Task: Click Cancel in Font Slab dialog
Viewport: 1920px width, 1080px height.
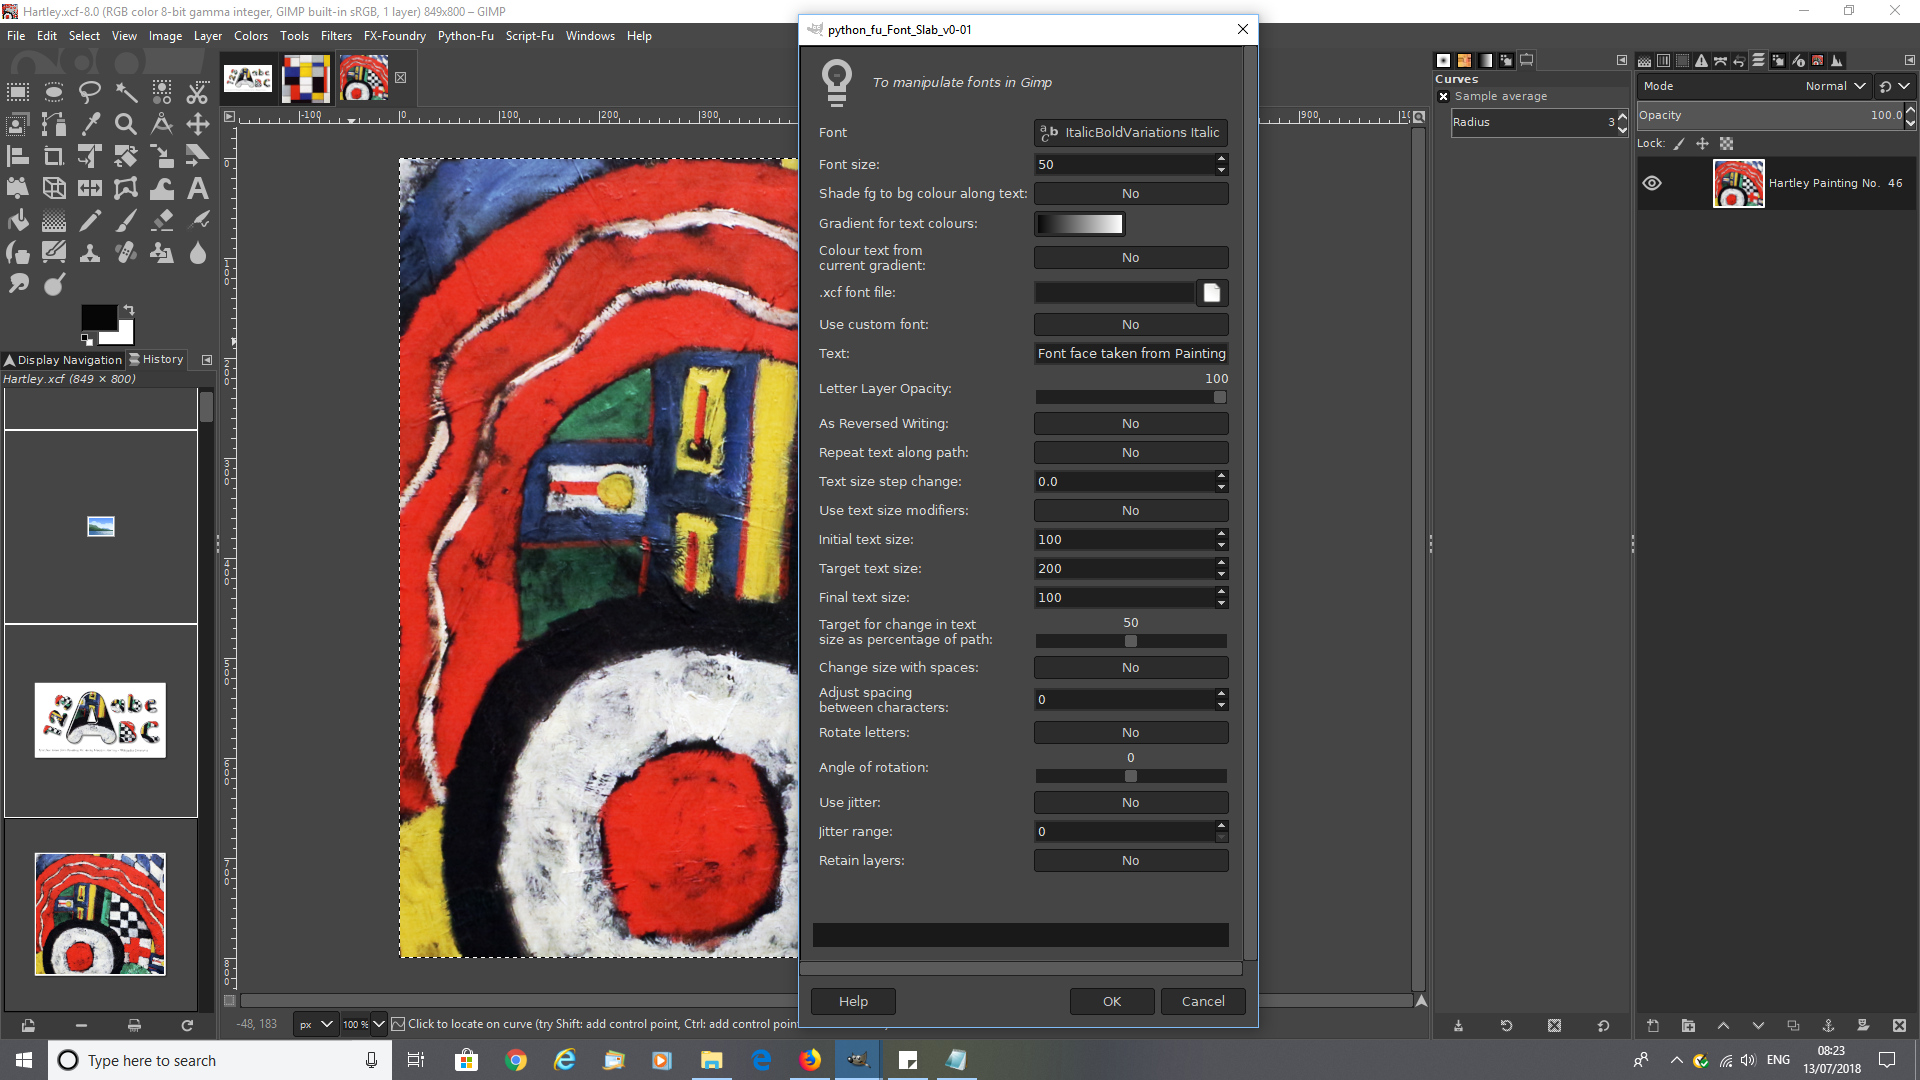Action: point(1203,1002)
